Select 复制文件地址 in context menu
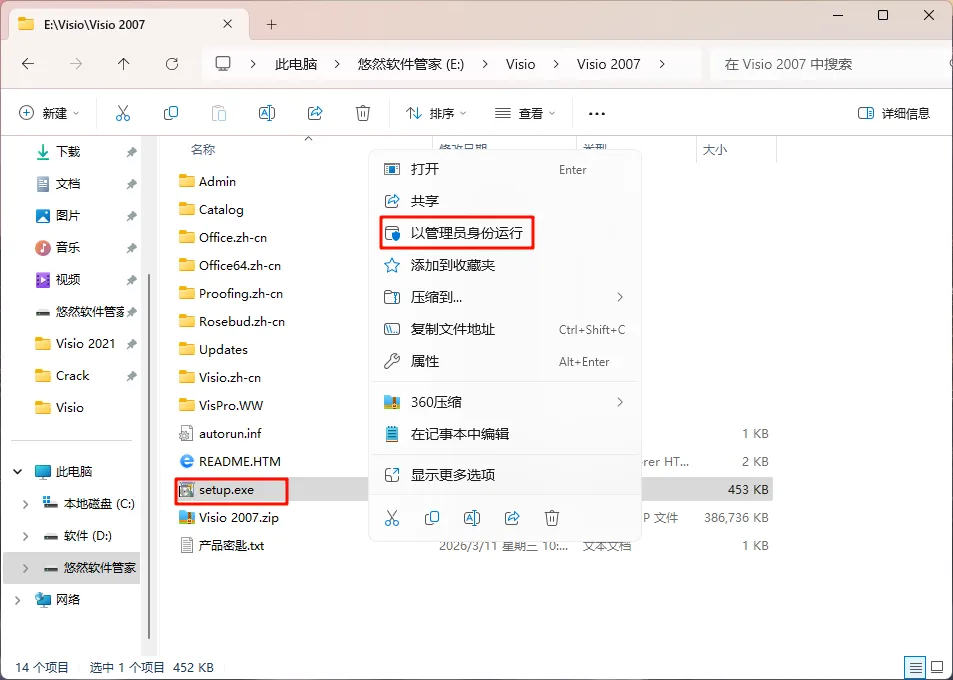Screen dimensions: 953x680 [505, 329]
